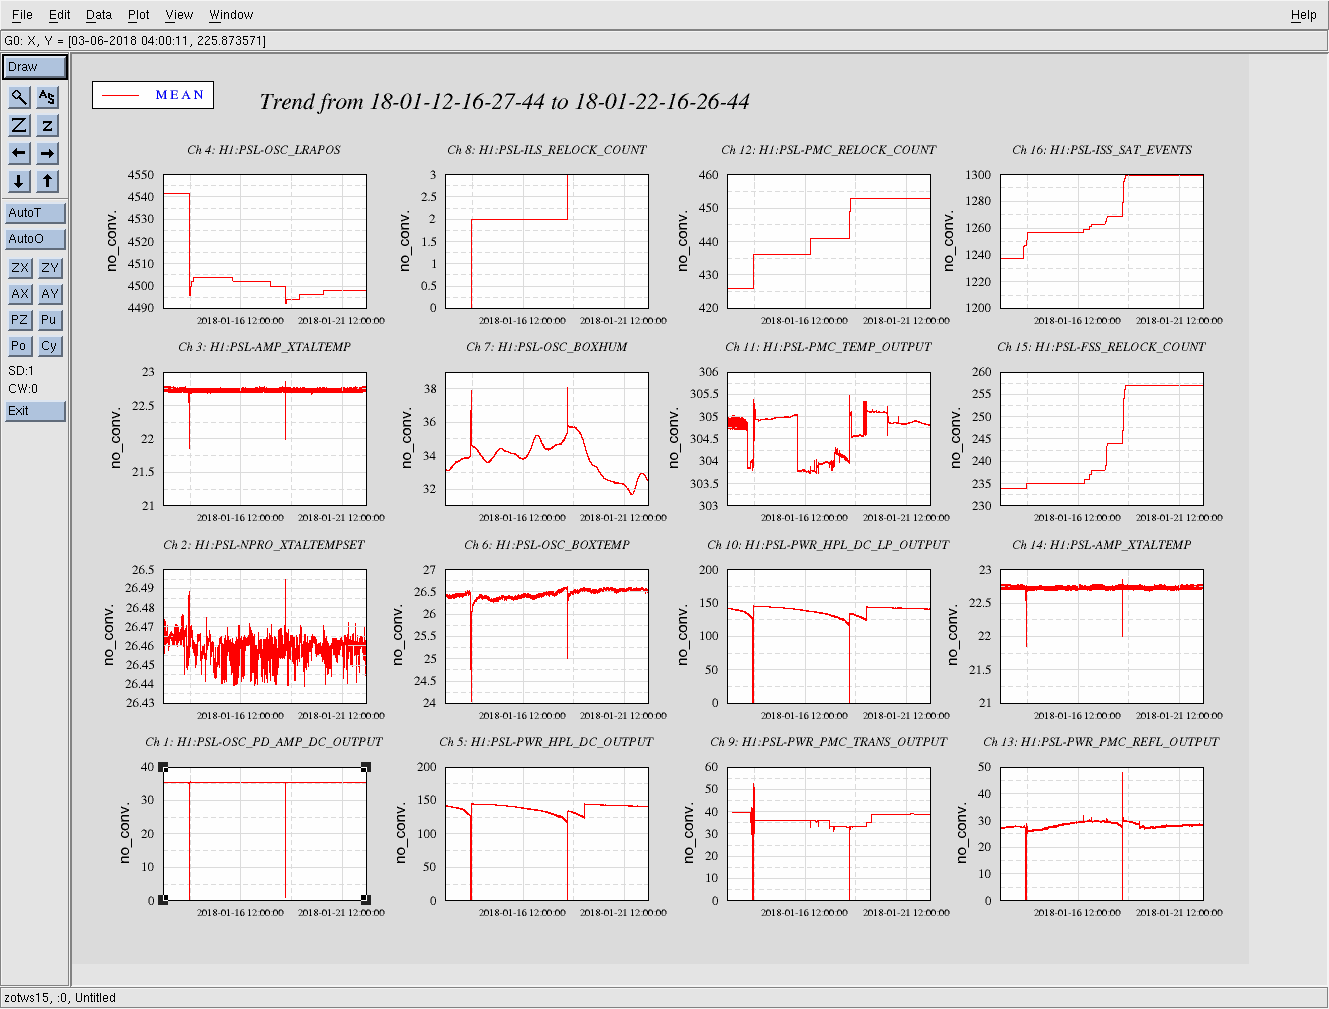The height and width of the screenshot is (1009, 1329).
Task: Click the Ch 6 PSL-OSC_BOXTEMP graph
Action: point(547,636)
